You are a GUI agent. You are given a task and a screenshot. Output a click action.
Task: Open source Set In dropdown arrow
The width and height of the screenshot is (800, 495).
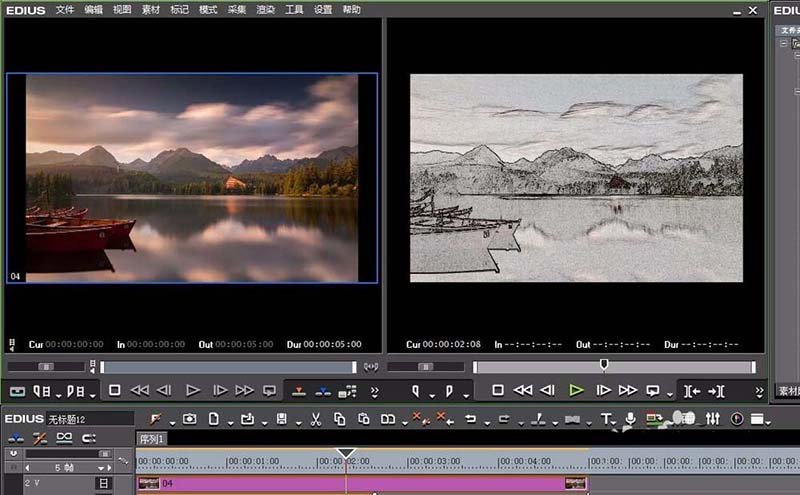[x=59, y=395]
